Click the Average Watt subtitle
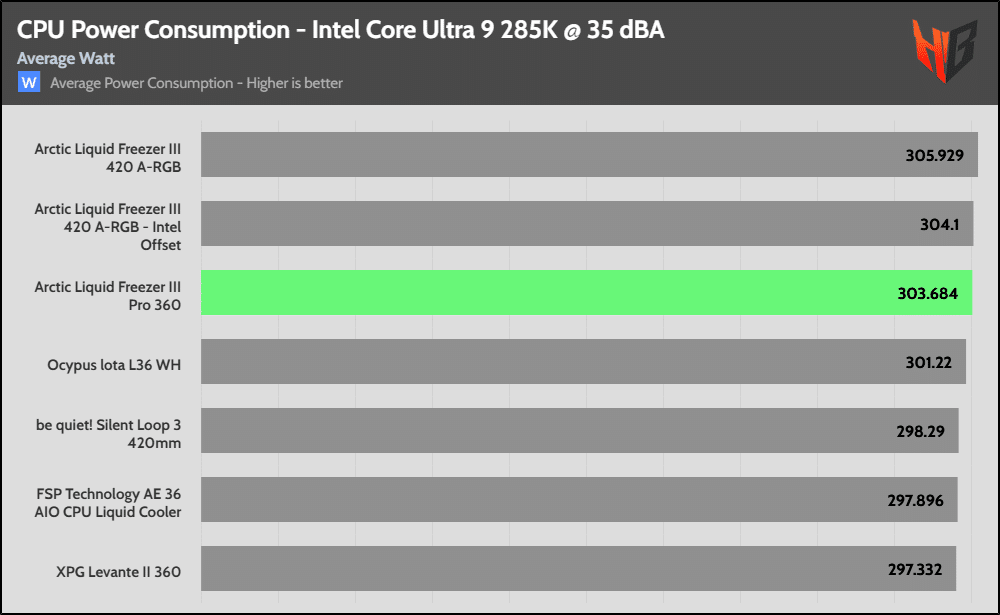This screenshot has width=1000, height=615. (66, 59)
